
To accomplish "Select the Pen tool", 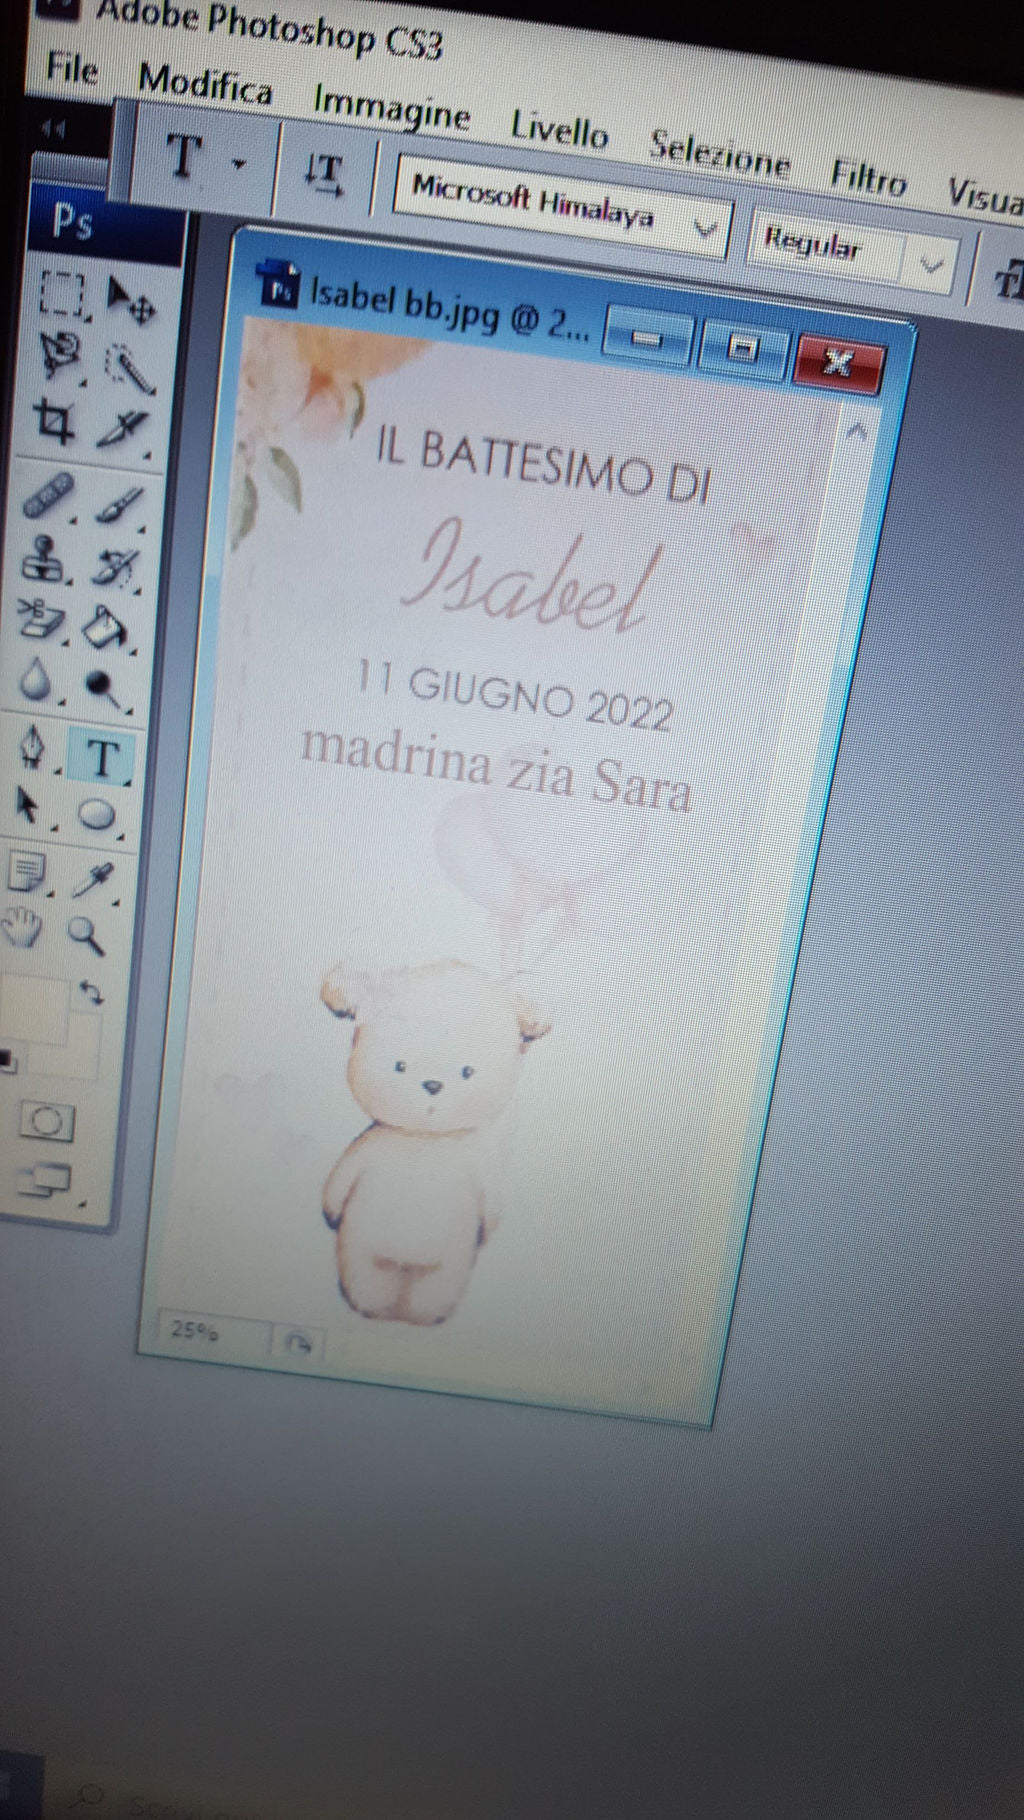I will coord(34,747).
